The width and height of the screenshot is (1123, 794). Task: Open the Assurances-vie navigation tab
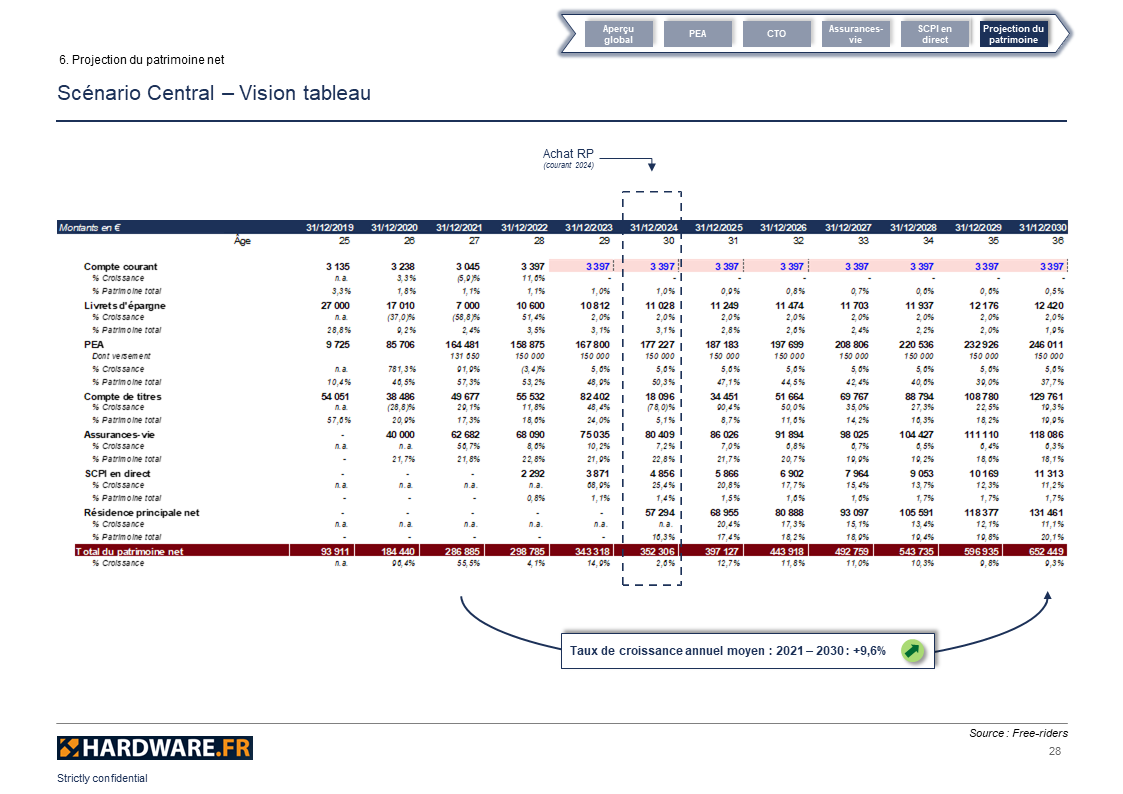tap(855, 34)
